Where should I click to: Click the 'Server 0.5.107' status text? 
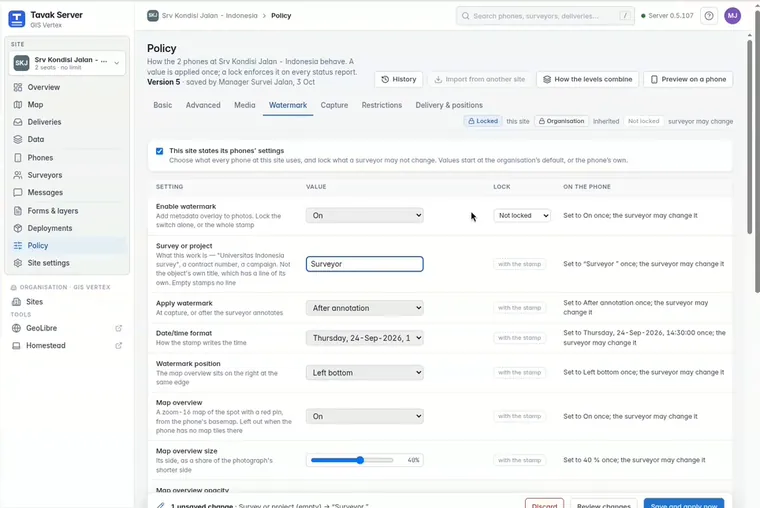(671, 16)
